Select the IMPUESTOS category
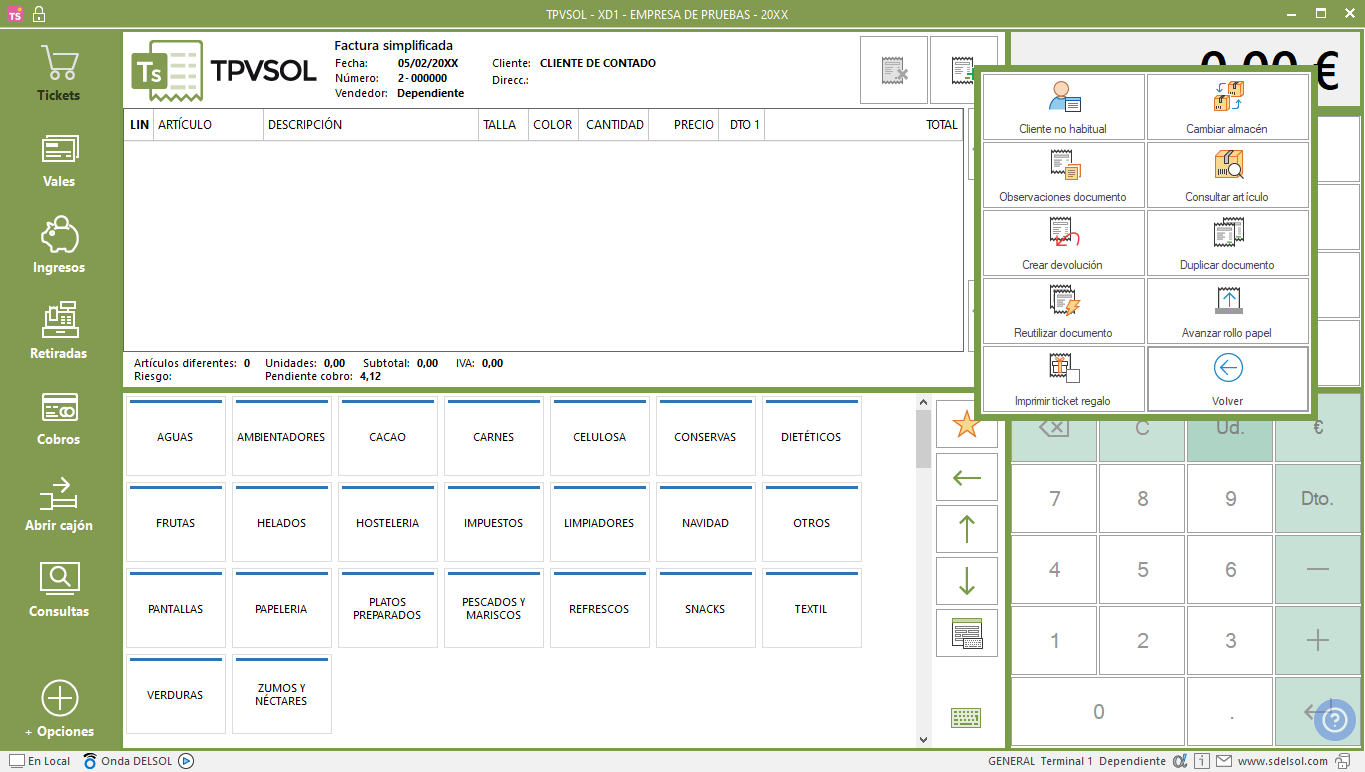 [x=494, y=523]
